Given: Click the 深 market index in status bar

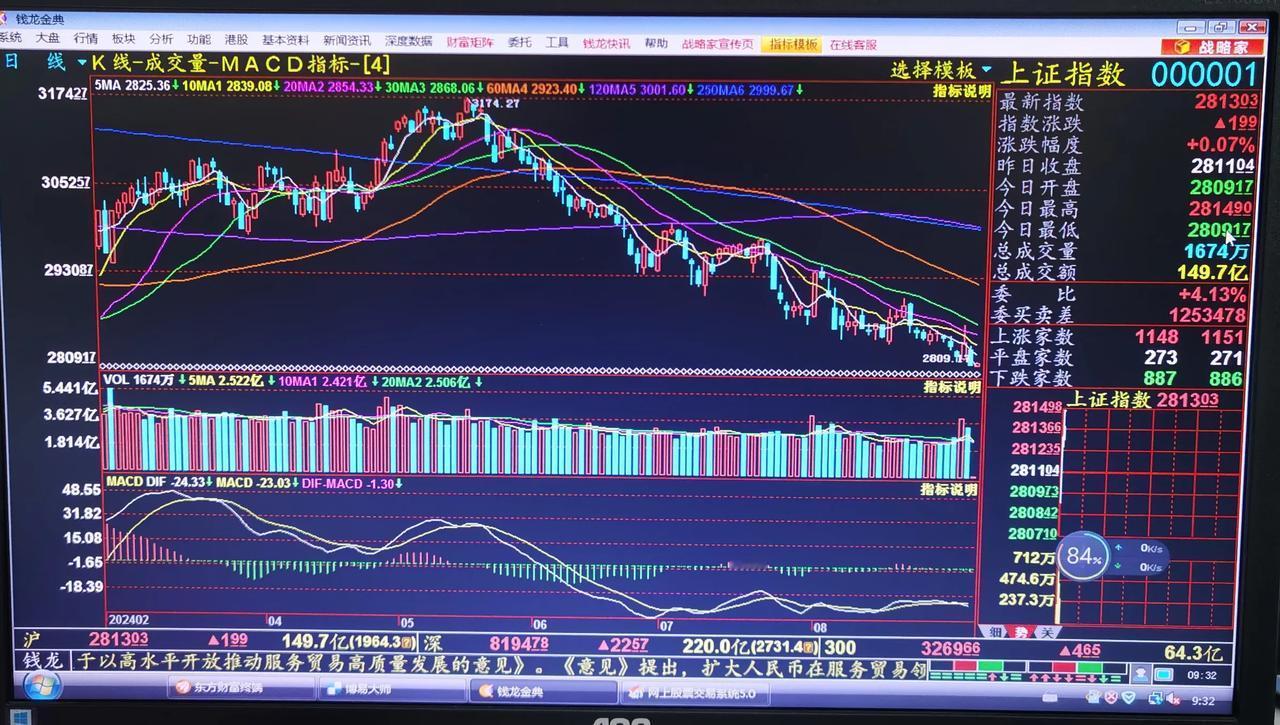Looking at the screenshot, I should (432, 644).
